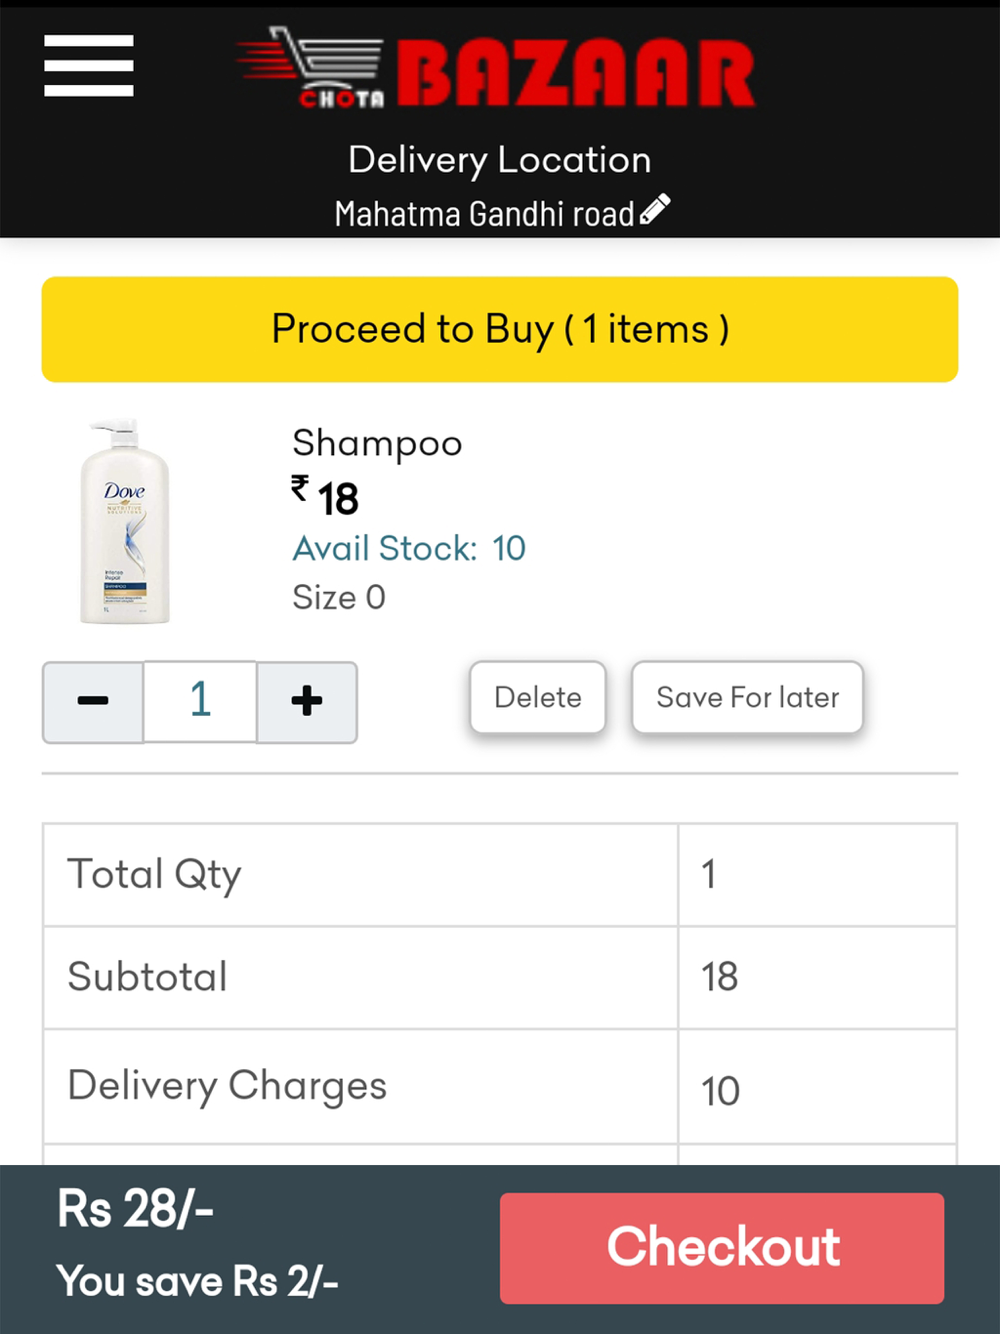Decrease shampoo quantity with minus button

coord(93,702)
